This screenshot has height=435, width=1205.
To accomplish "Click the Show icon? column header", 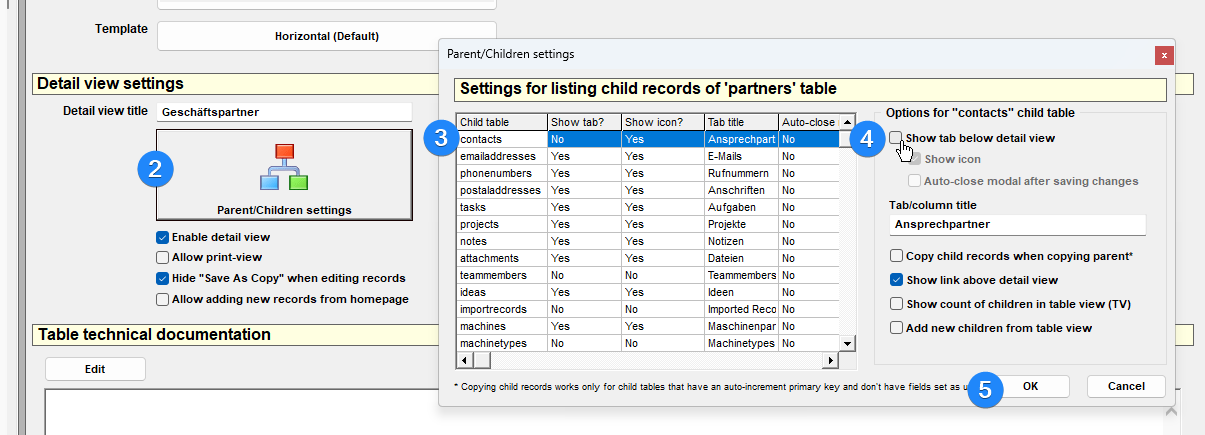I will [662, 122].
